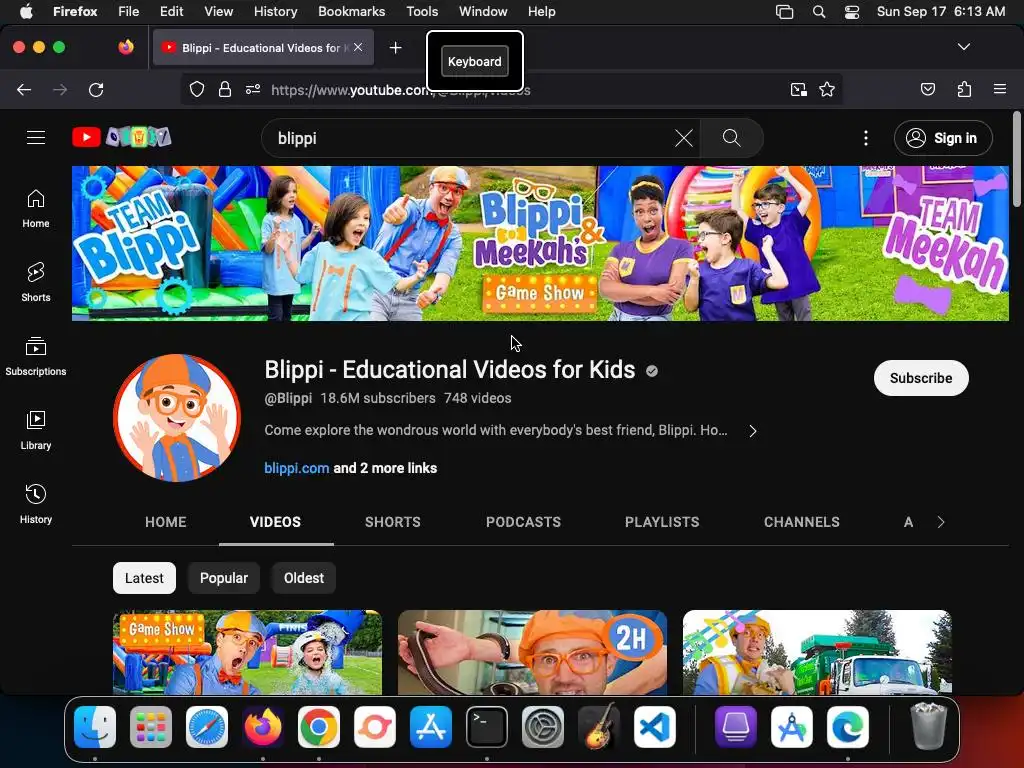Click the Sign in button

(x=943, y=138)
